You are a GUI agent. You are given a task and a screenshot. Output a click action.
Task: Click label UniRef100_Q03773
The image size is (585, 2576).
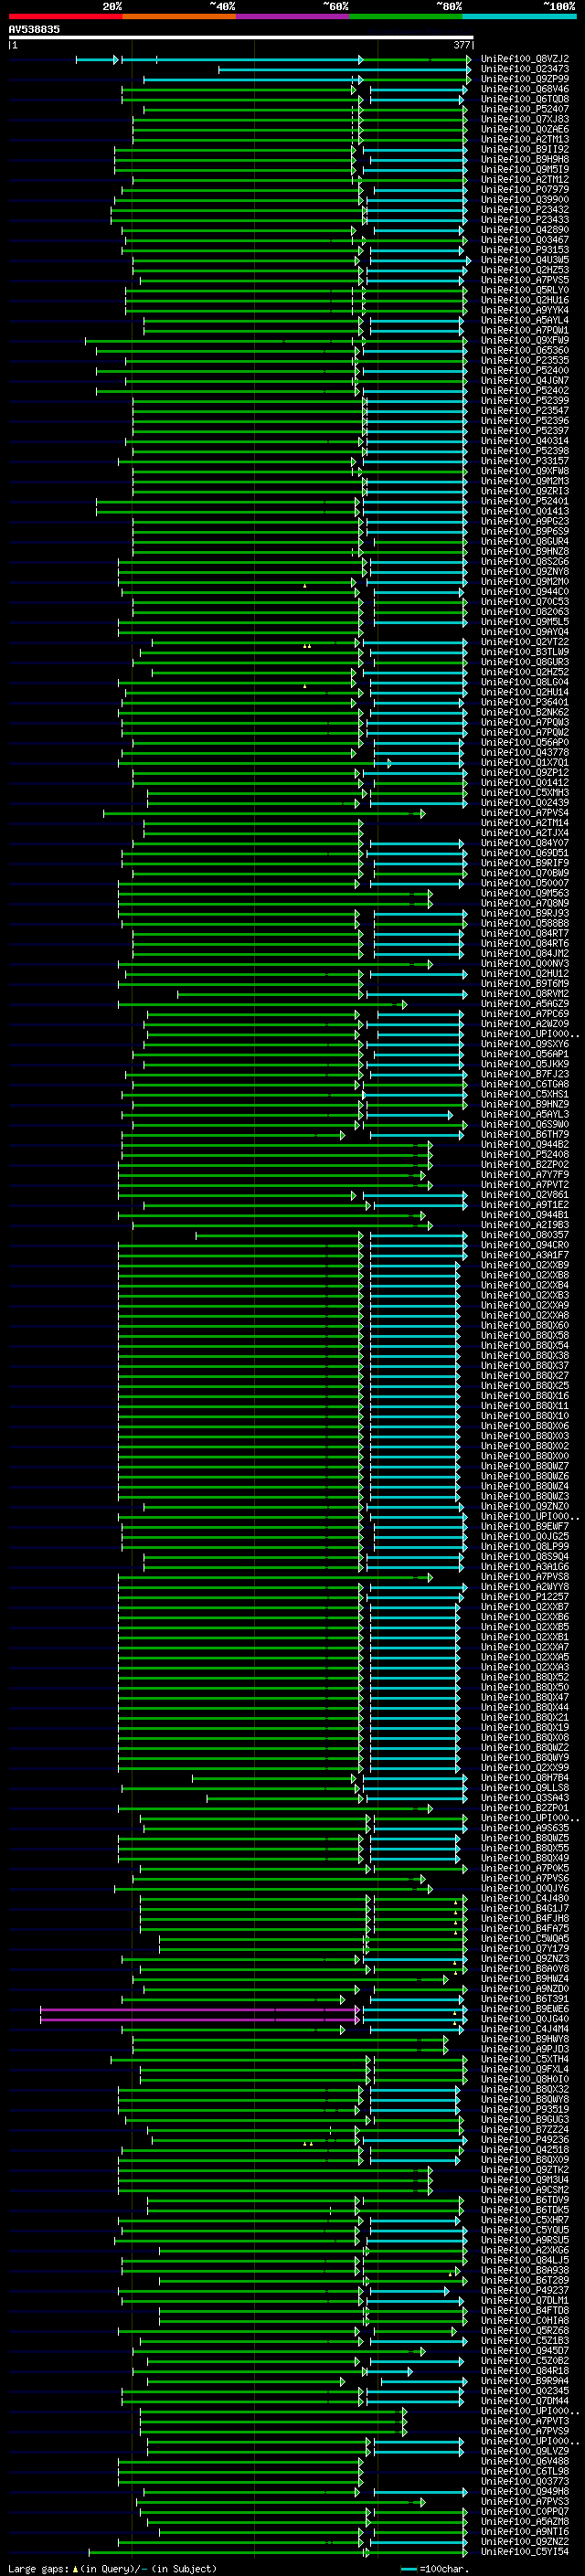(525, 2481)
